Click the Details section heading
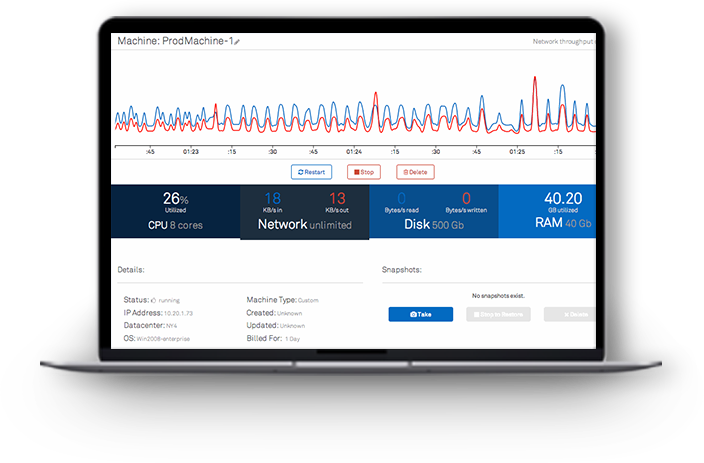The height and width of the screenshot is (463, 704). 131,269
